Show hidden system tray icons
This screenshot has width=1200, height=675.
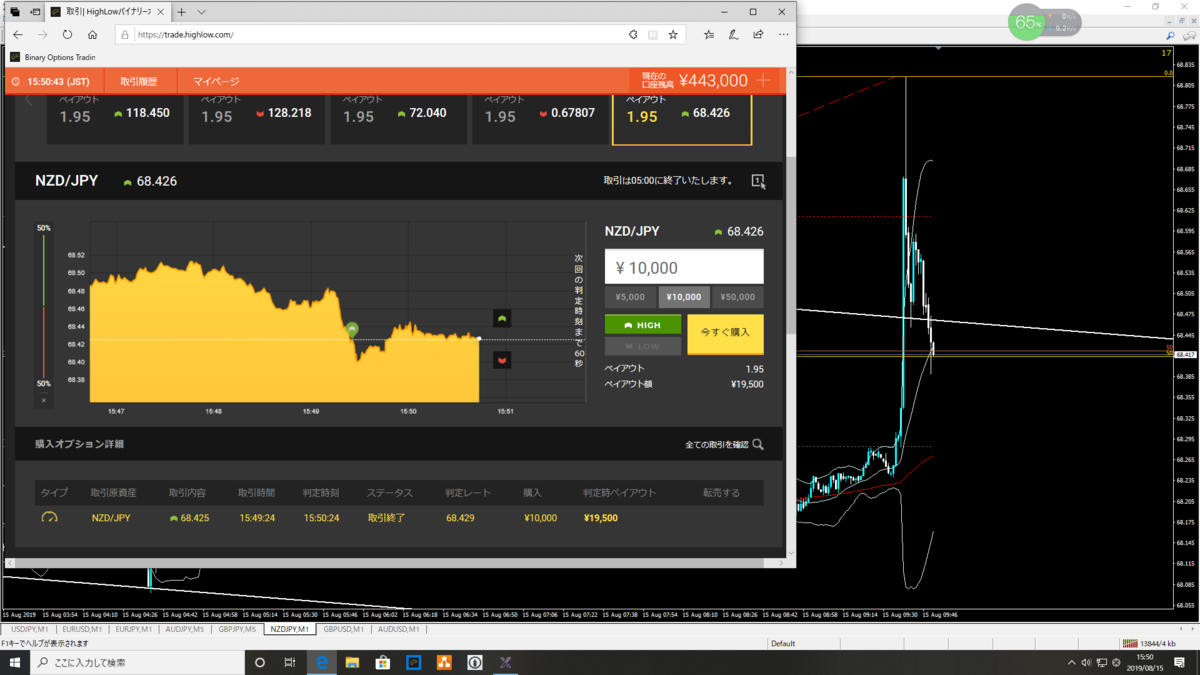1072,662
